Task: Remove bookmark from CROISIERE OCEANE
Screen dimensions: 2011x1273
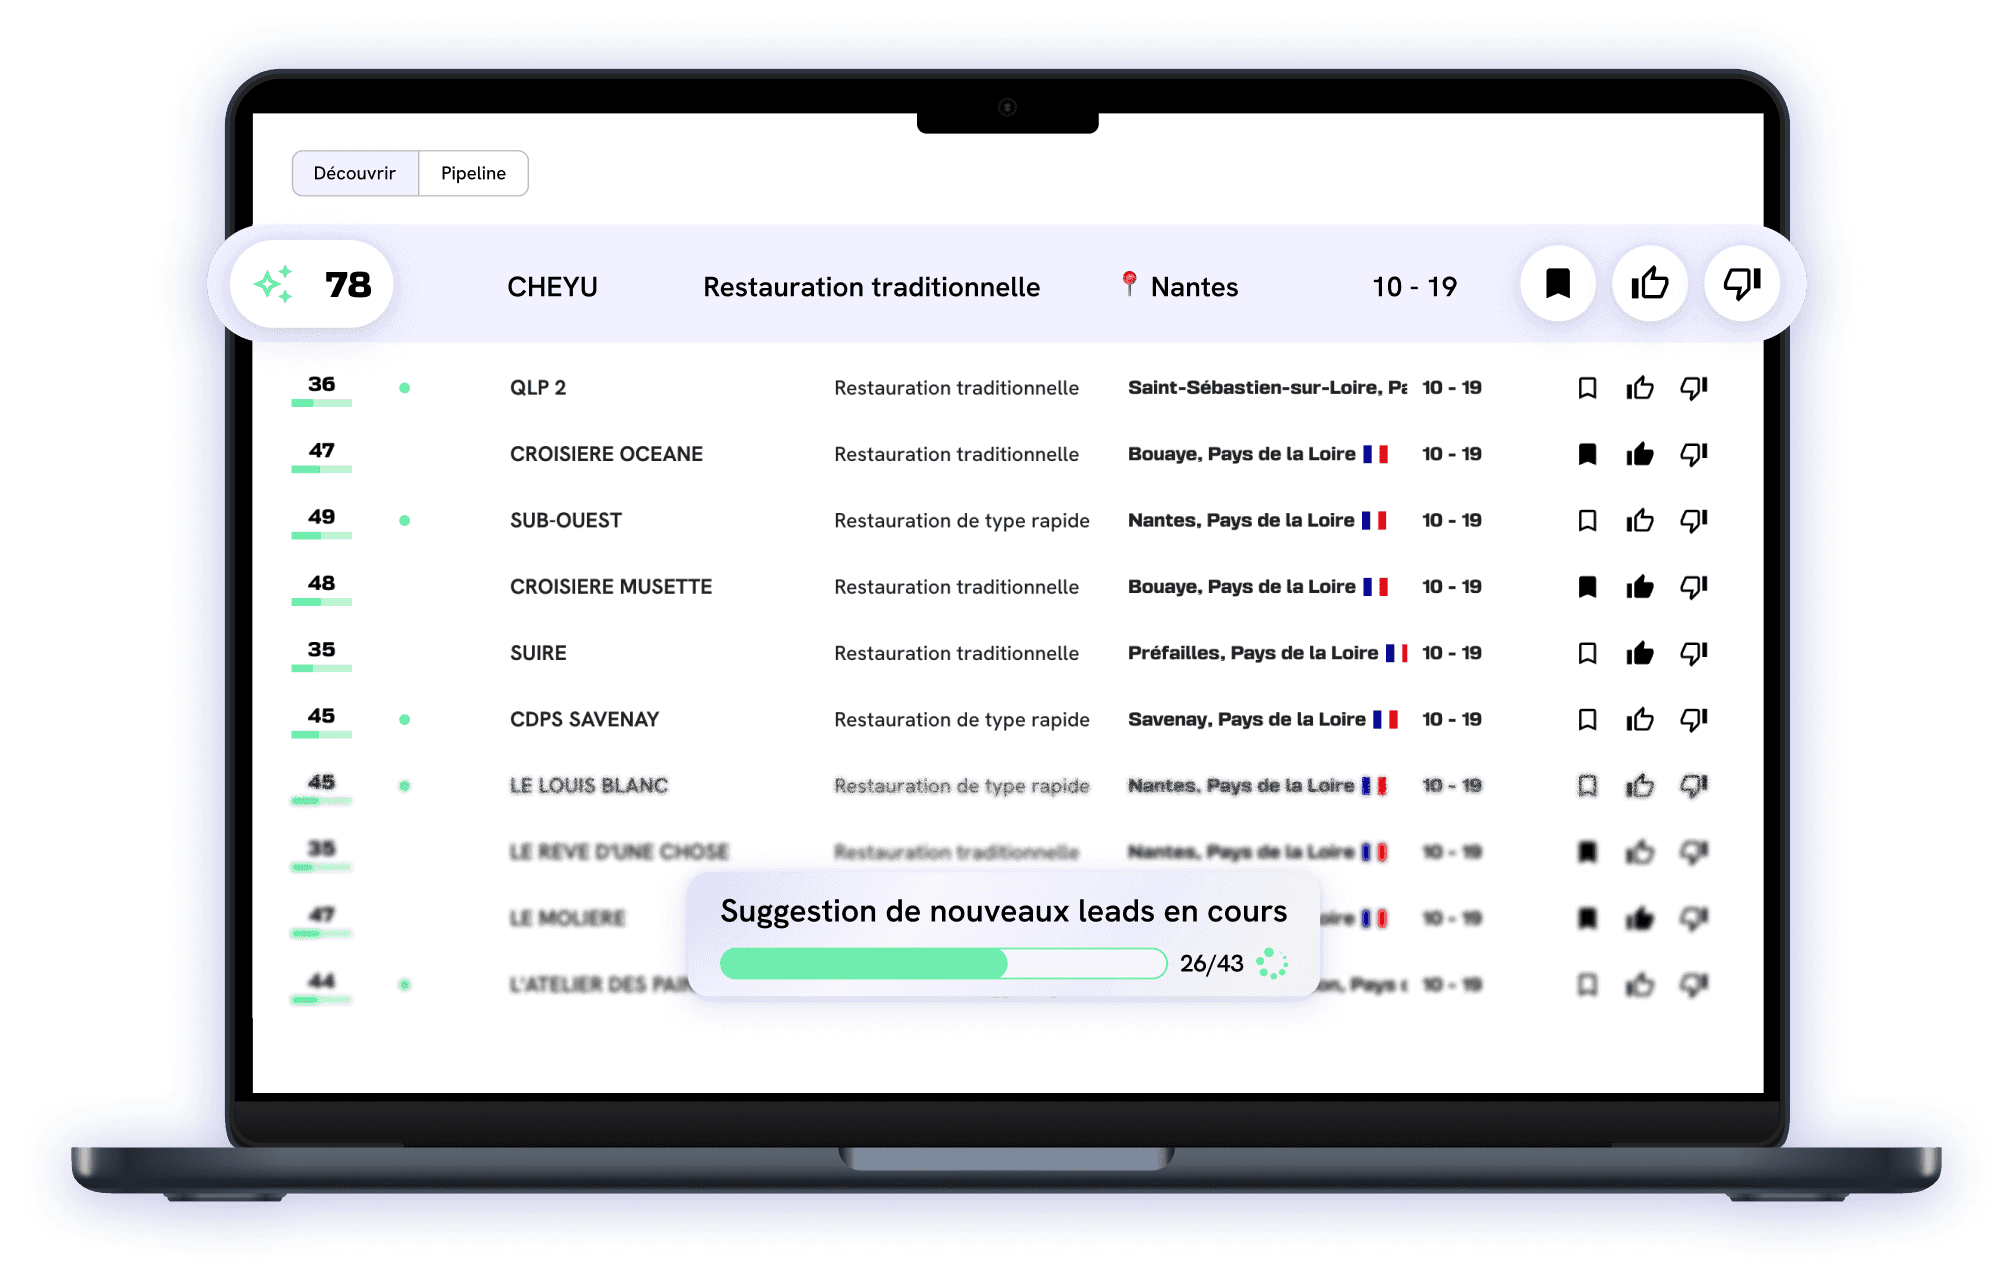Action: (1587, 455)
